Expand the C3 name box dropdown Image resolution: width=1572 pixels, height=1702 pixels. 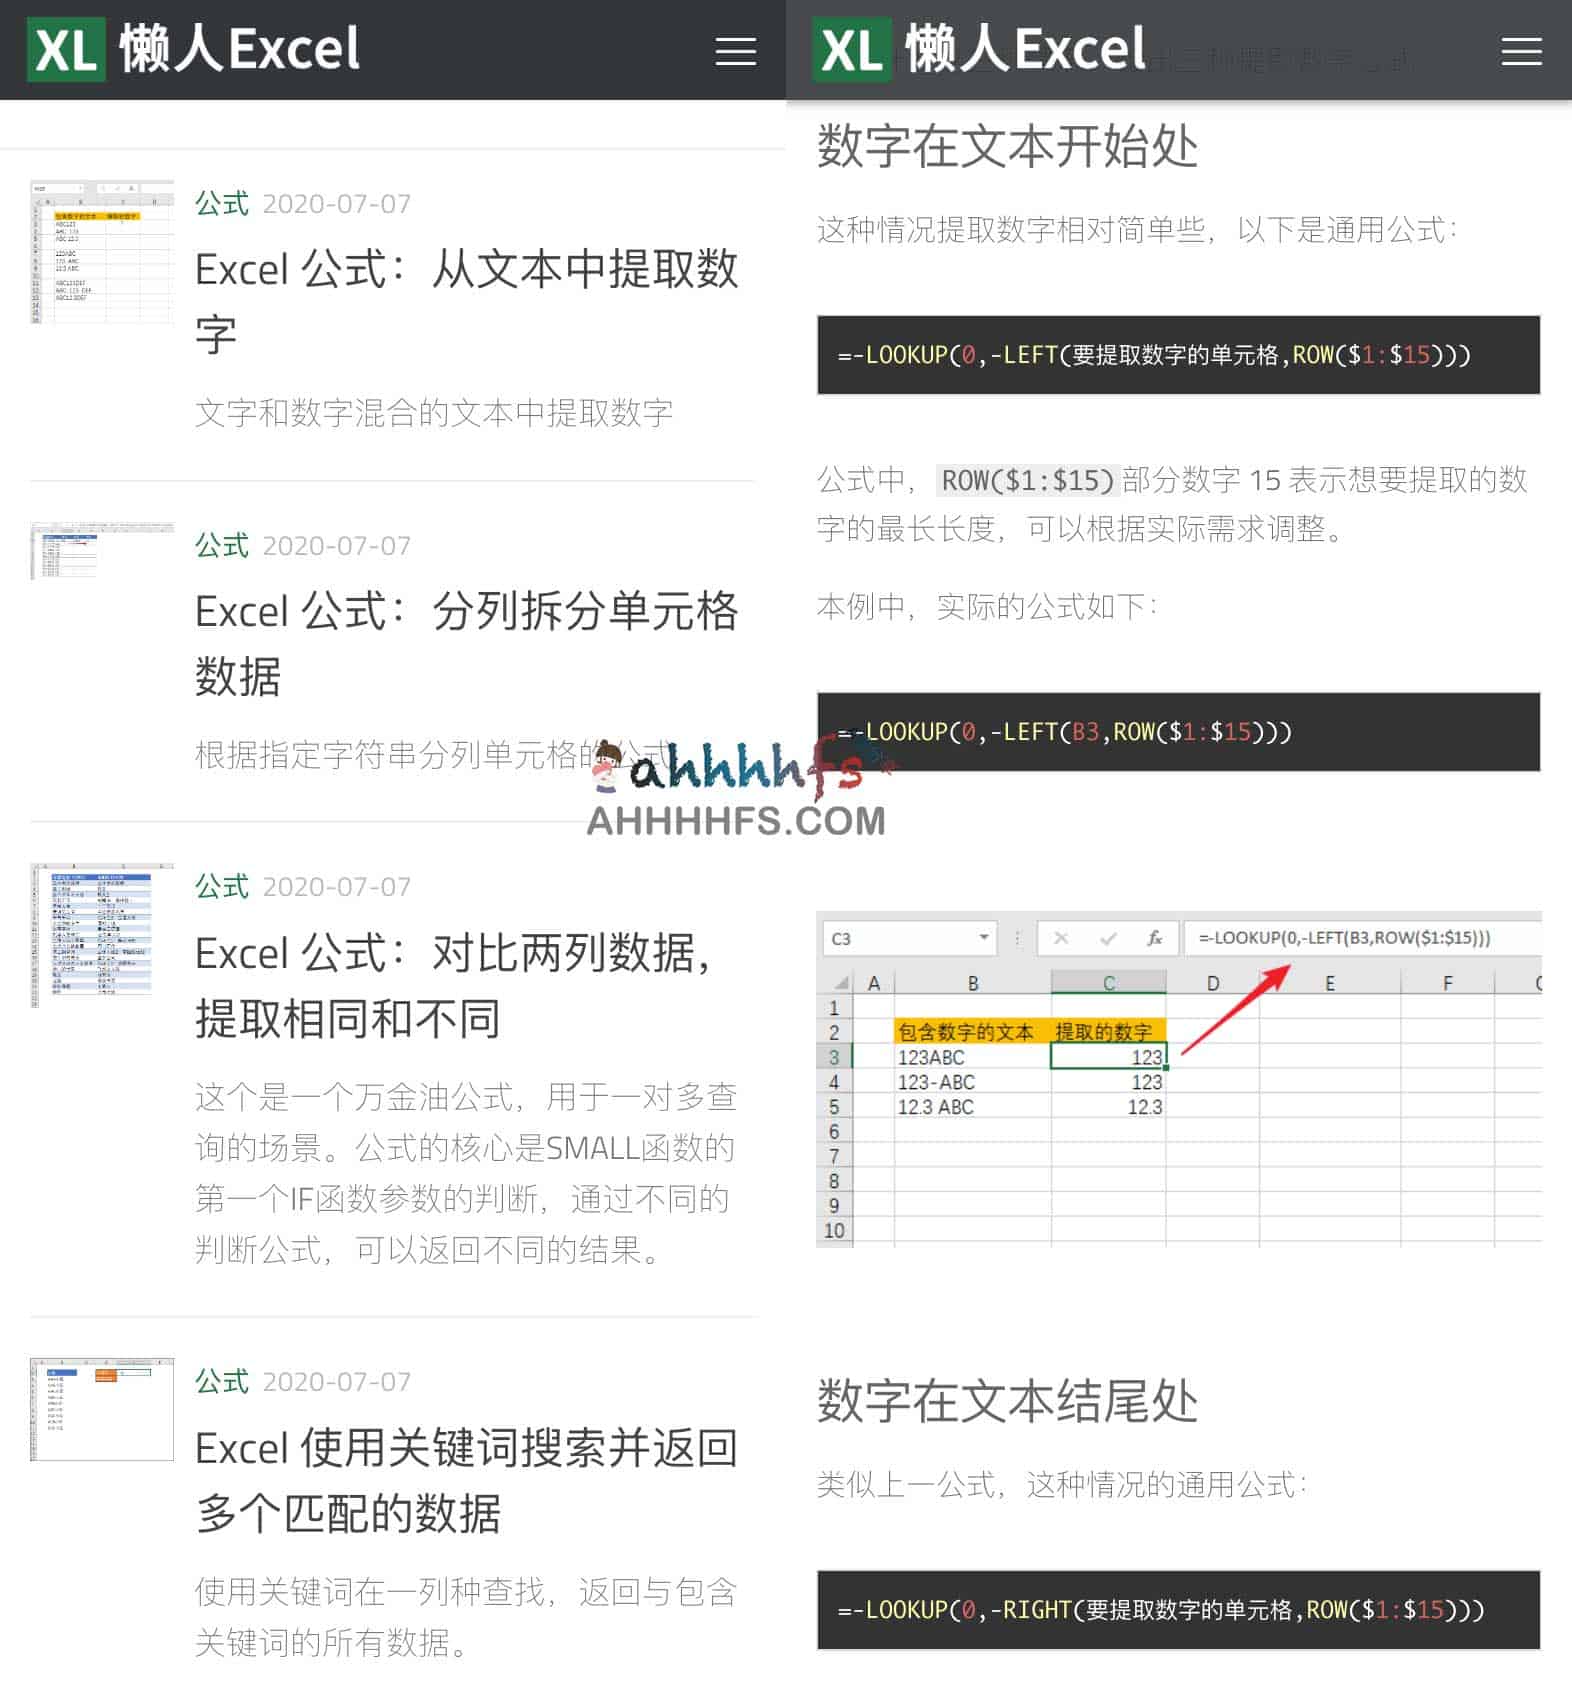pyautogui.click(x=984, y=938)
